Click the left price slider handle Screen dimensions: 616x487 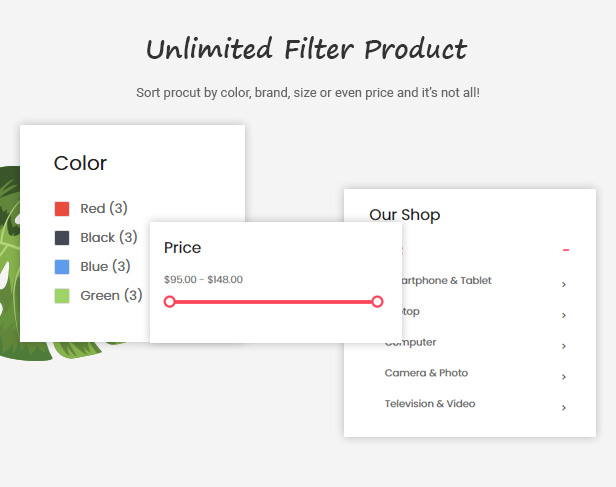pyautogui.click(x=169, y=302)
